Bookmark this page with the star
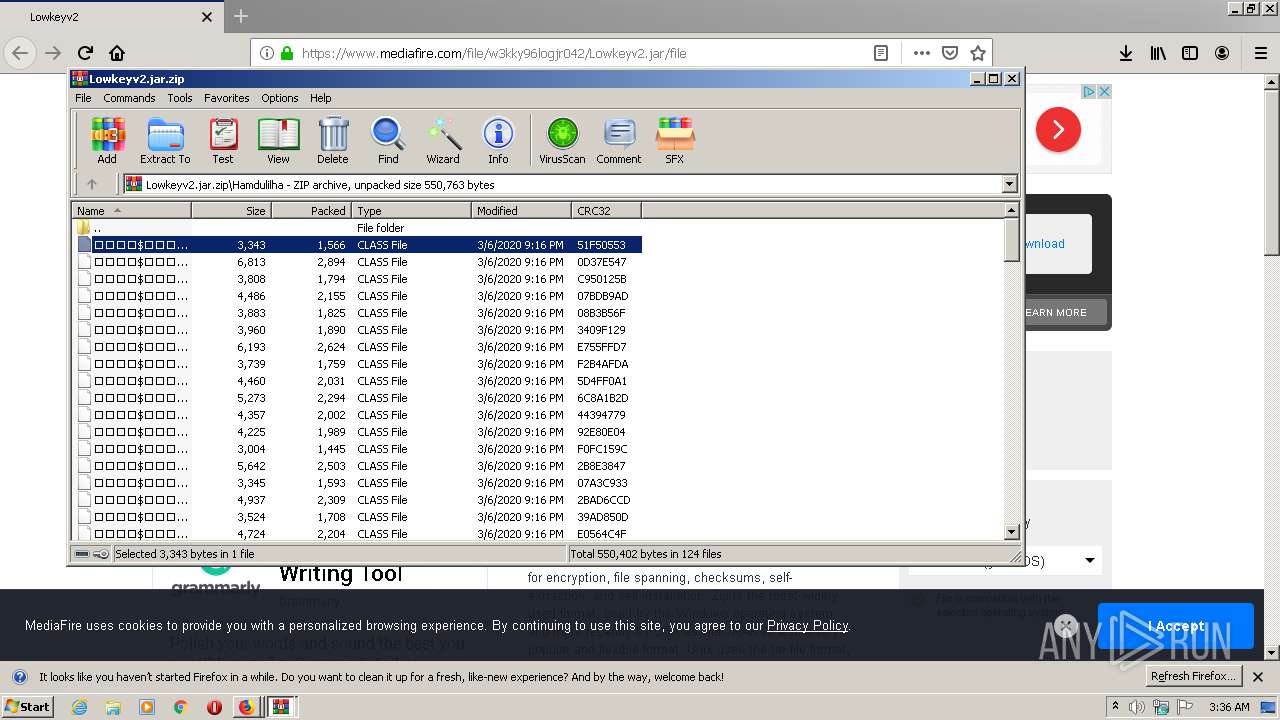Image resolution: width=1280 pixels, height=720 pixels. pyautogui.click(x=978, y=53)
